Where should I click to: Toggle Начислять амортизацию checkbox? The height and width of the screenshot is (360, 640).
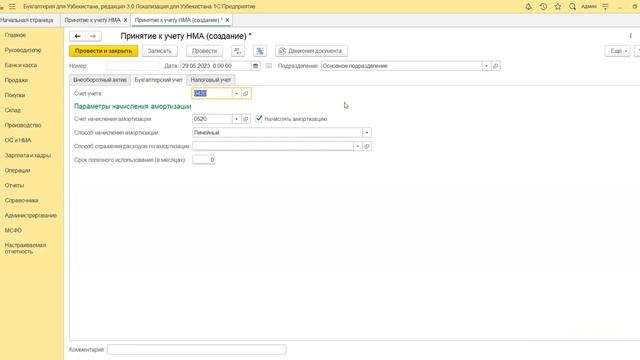[259, 119]
